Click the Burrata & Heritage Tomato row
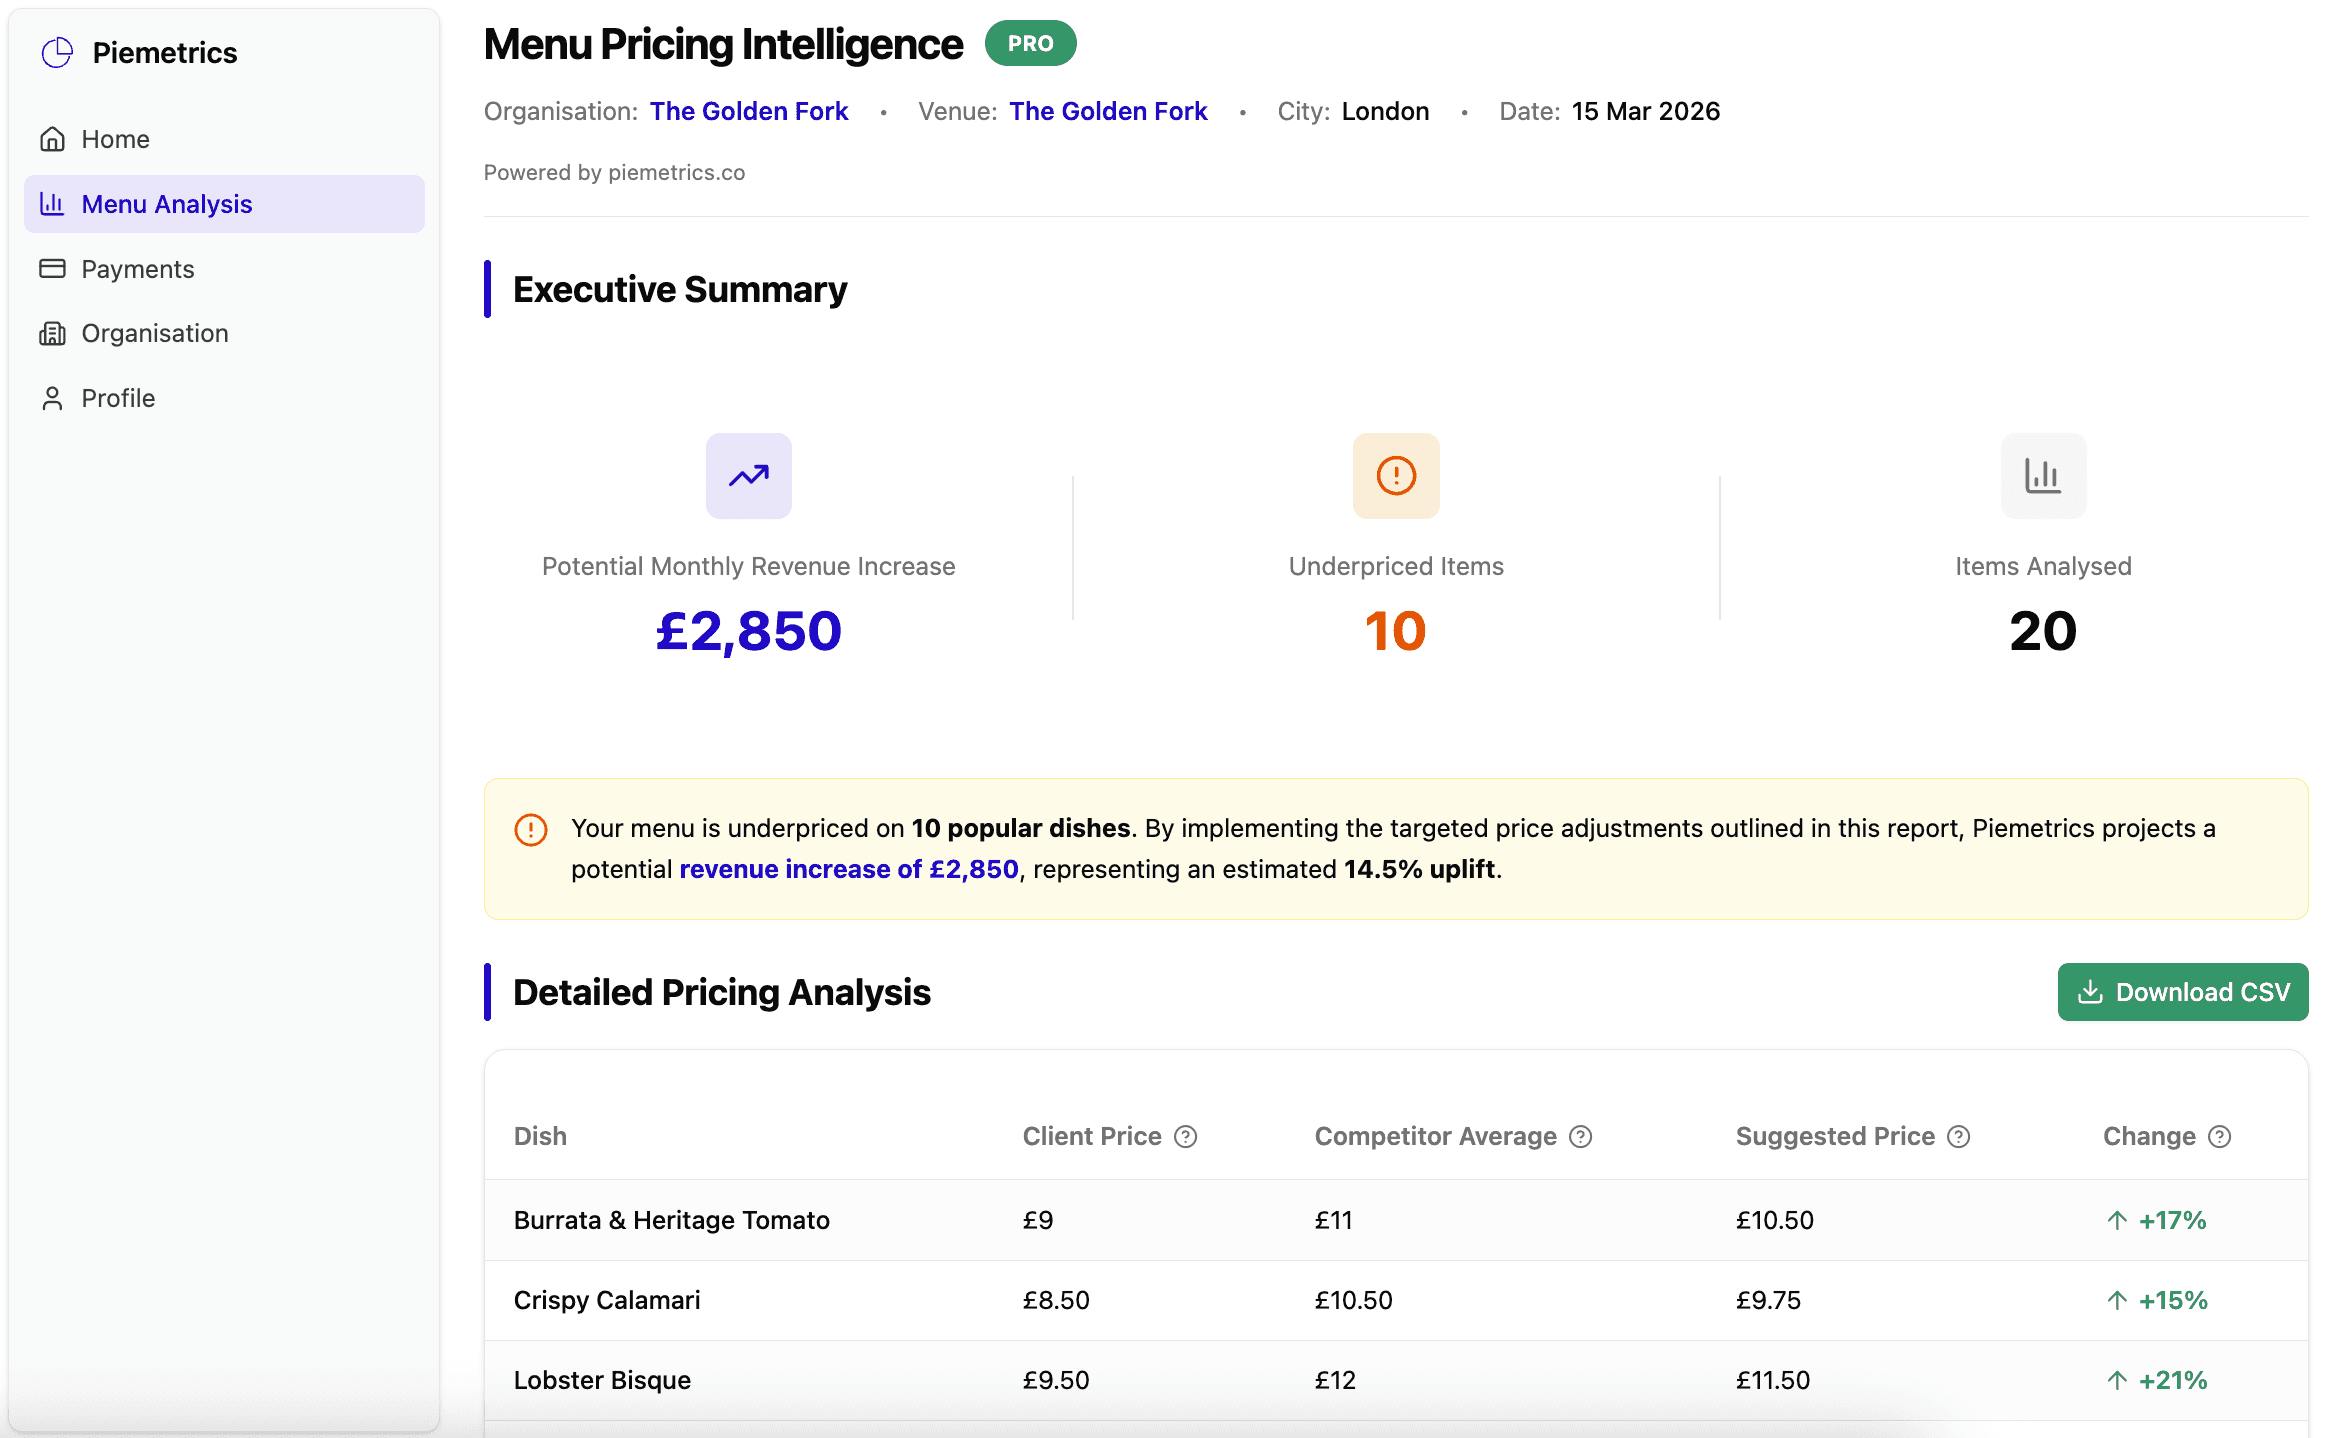Image resolution: width=2326 pixels, height=1438 pixels. tap(671, 1220)
